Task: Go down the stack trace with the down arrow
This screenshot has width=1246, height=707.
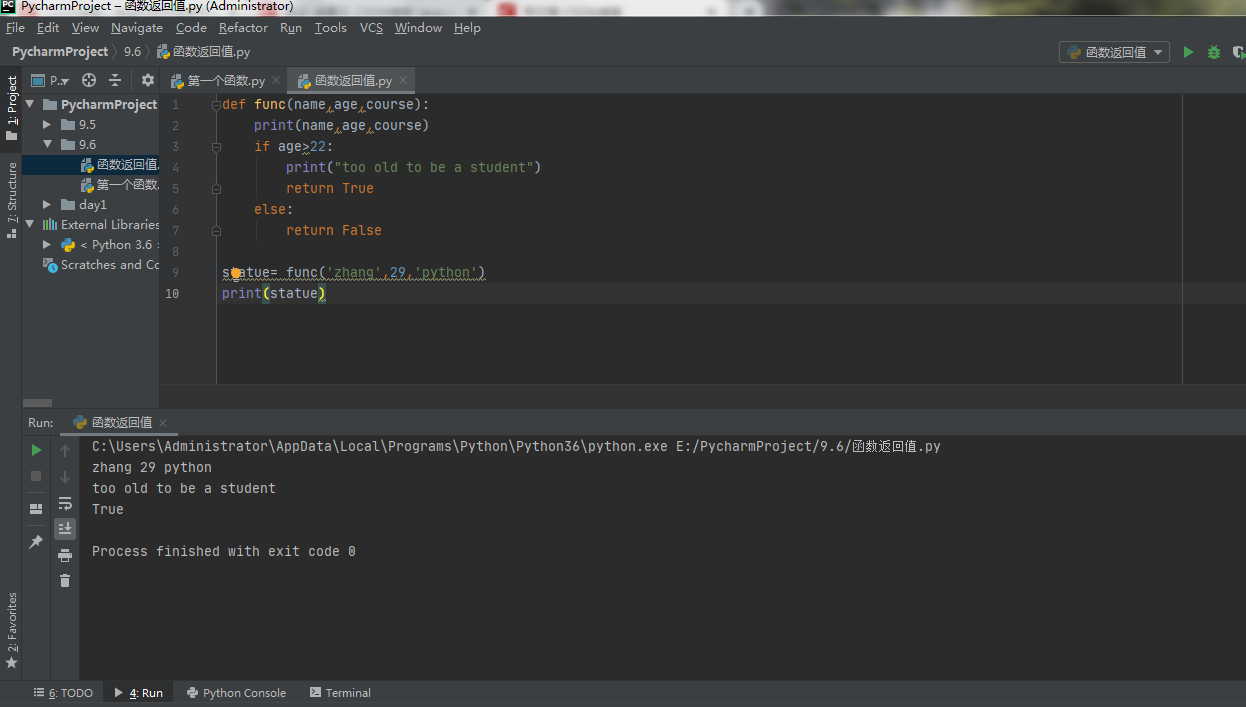Action: coord(65,477)
